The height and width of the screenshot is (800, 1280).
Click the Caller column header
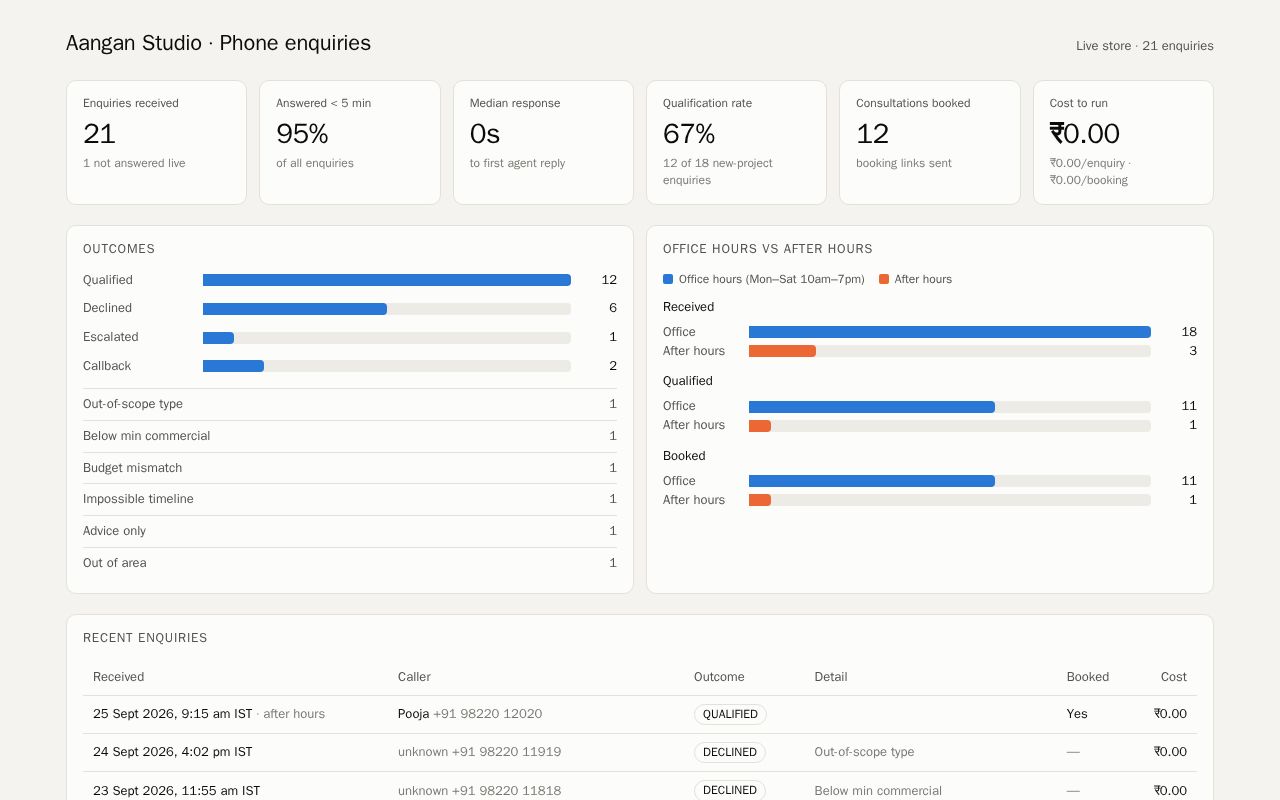point(414,677)
